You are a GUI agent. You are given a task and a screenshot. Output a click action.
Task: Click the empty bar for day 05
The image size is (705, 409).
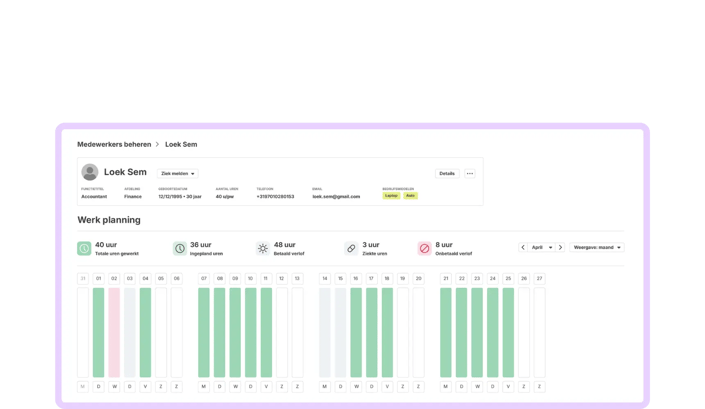pyautogui.click(x=161, y=333)
